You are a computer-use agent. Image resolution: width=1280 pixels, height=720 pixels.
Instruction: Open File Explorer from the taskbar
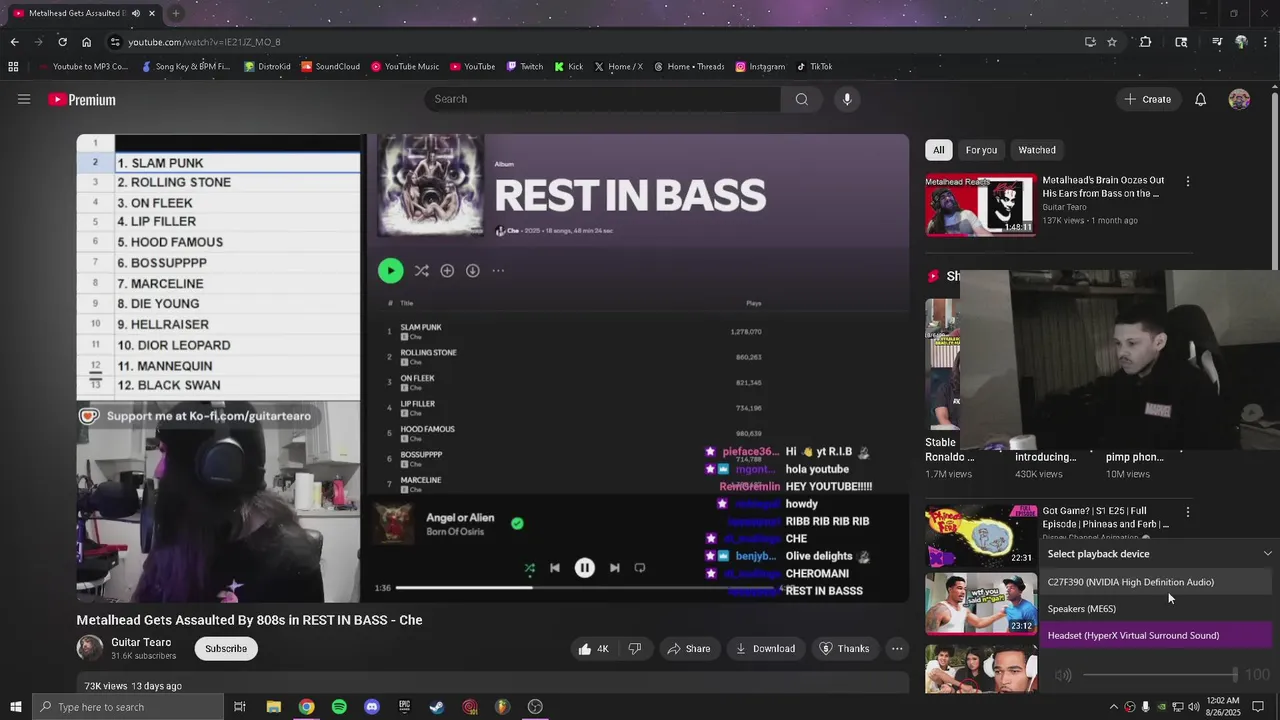pos(273,707)
